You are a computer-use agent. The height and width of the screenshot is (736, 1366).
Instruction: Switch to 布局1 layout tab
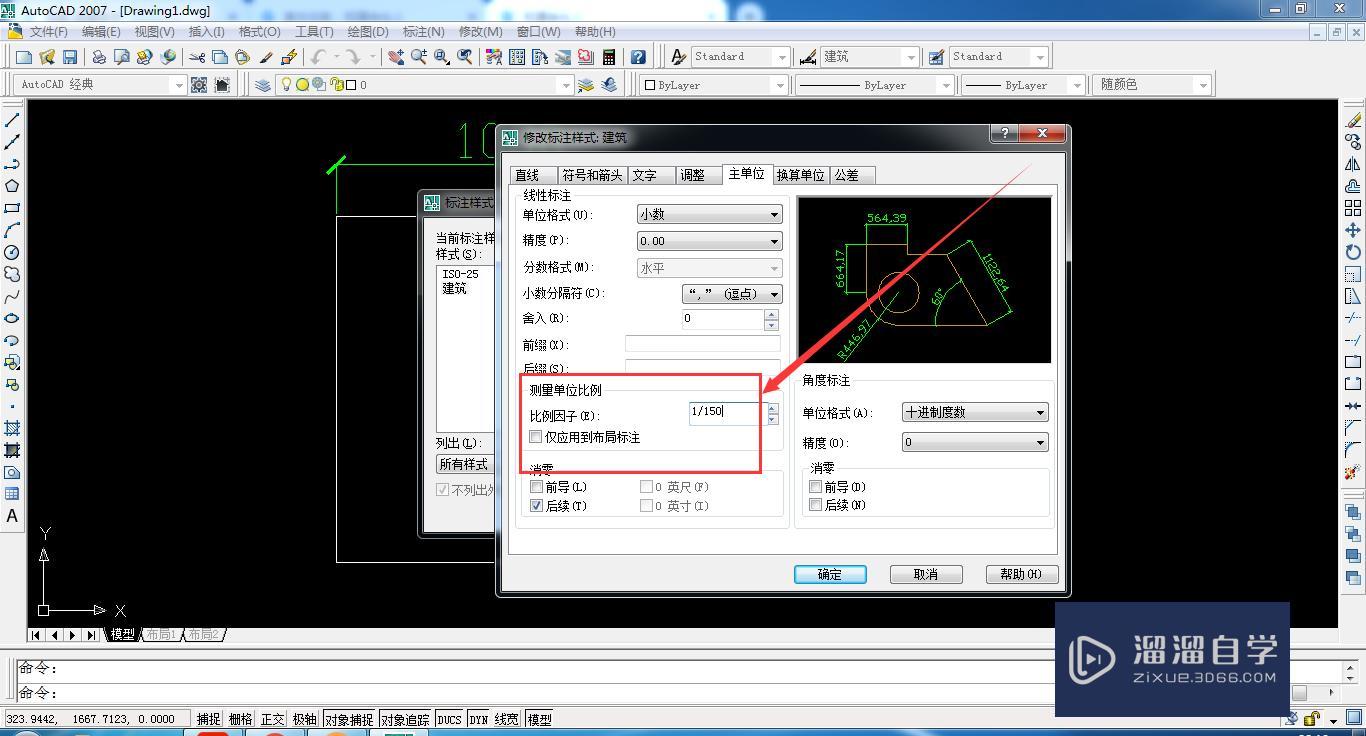click(x=161, y=634)
